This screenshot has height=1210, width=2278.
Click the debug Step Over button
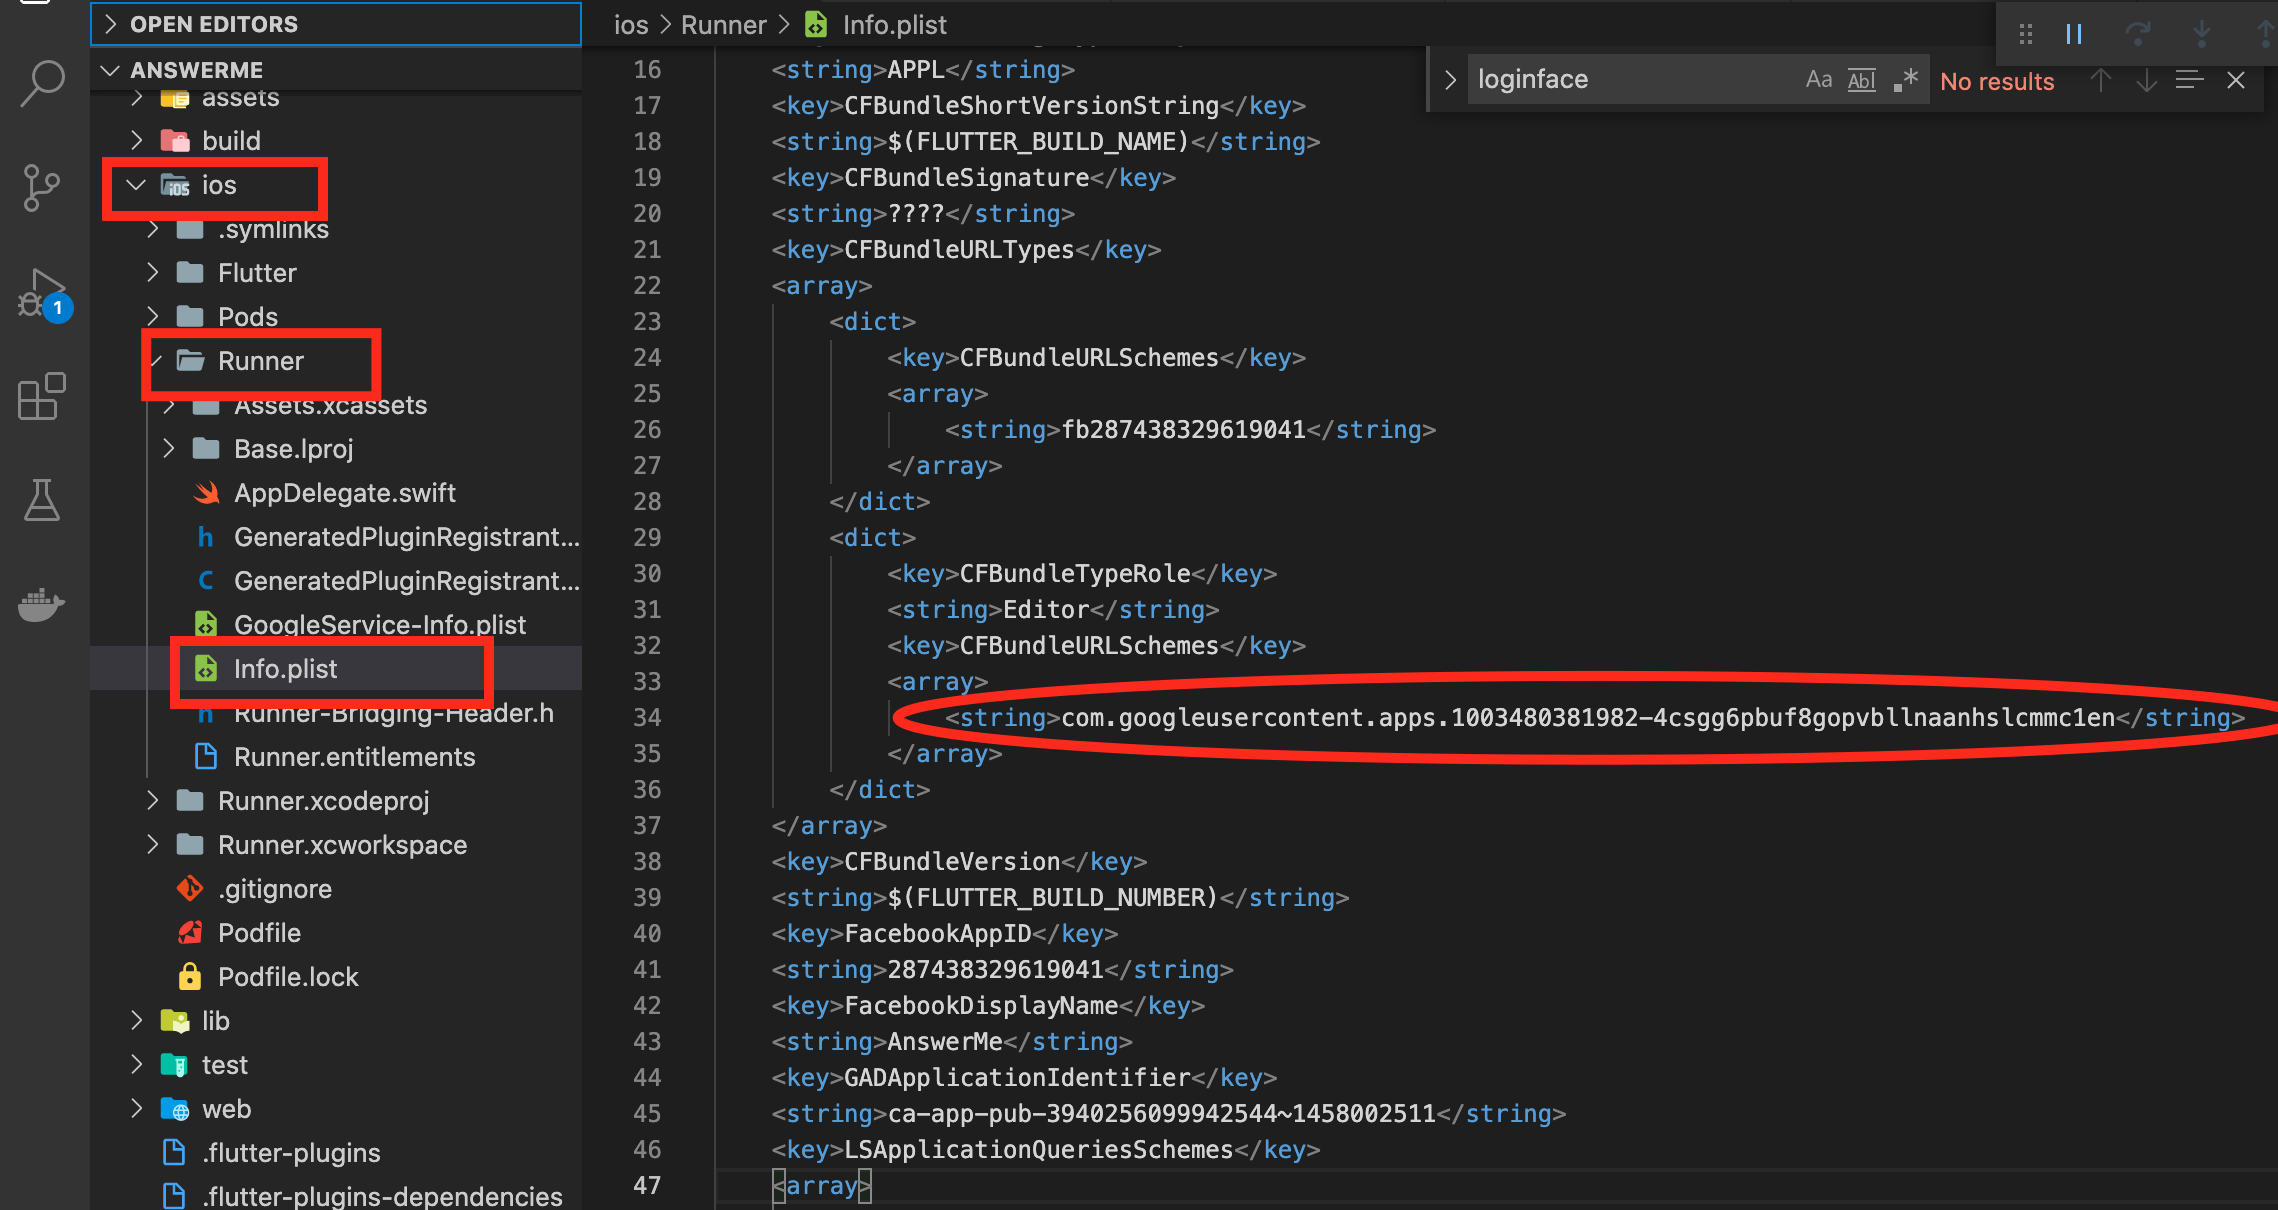2138,34
